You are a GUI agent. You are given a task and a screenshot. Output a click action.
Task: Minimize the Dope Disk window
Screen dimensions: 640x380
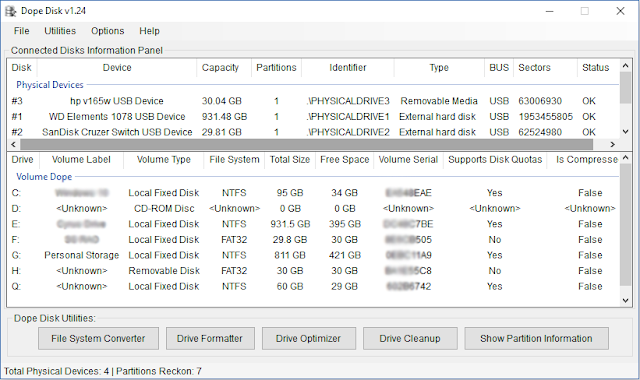(x=550, y=11)
